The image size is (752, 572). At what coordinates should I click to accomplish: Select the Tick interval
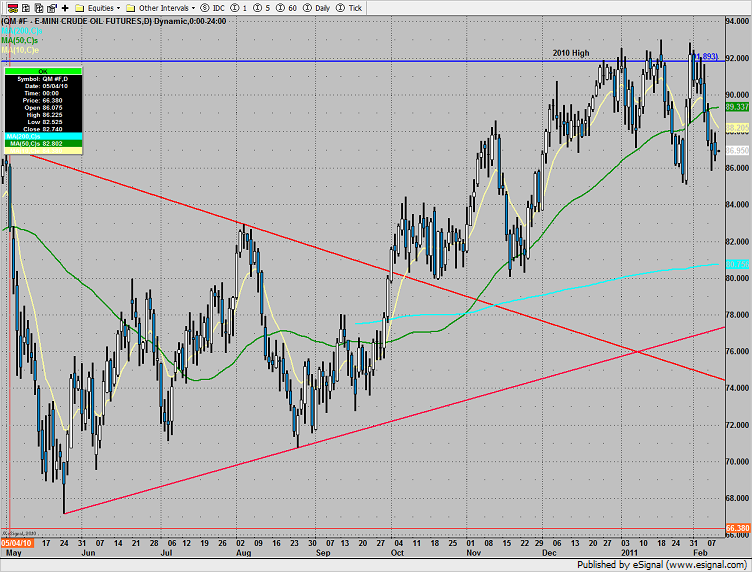click(x=349, y=6)
